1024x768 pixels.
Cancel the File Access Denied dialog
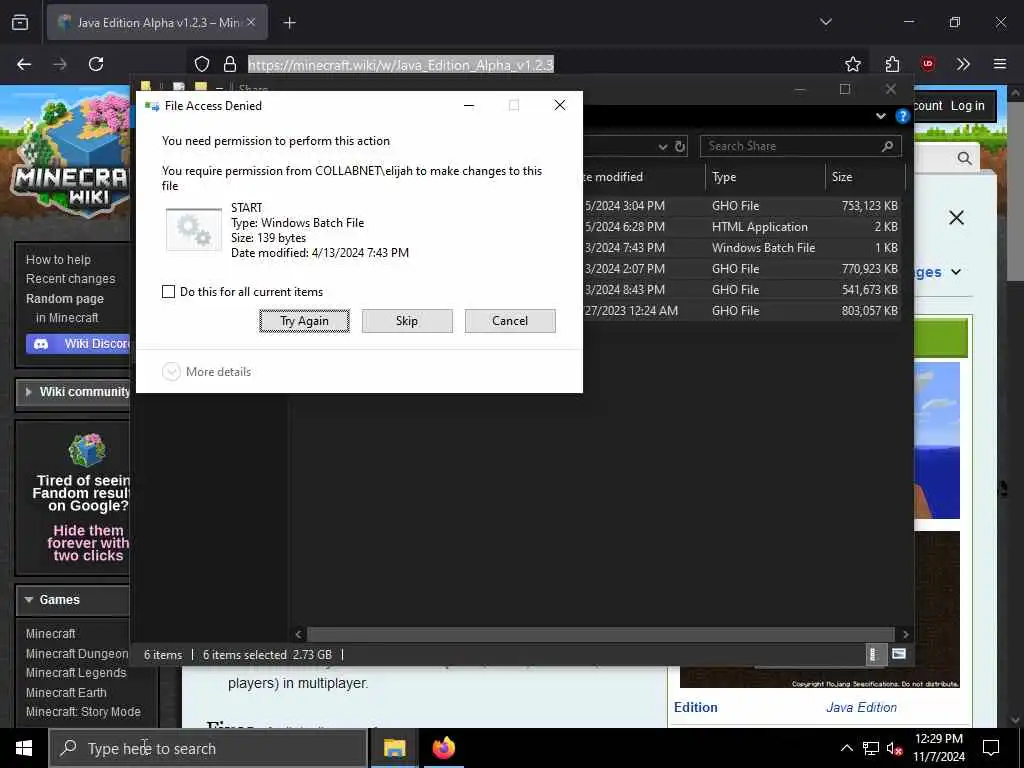tap(510, 321)
